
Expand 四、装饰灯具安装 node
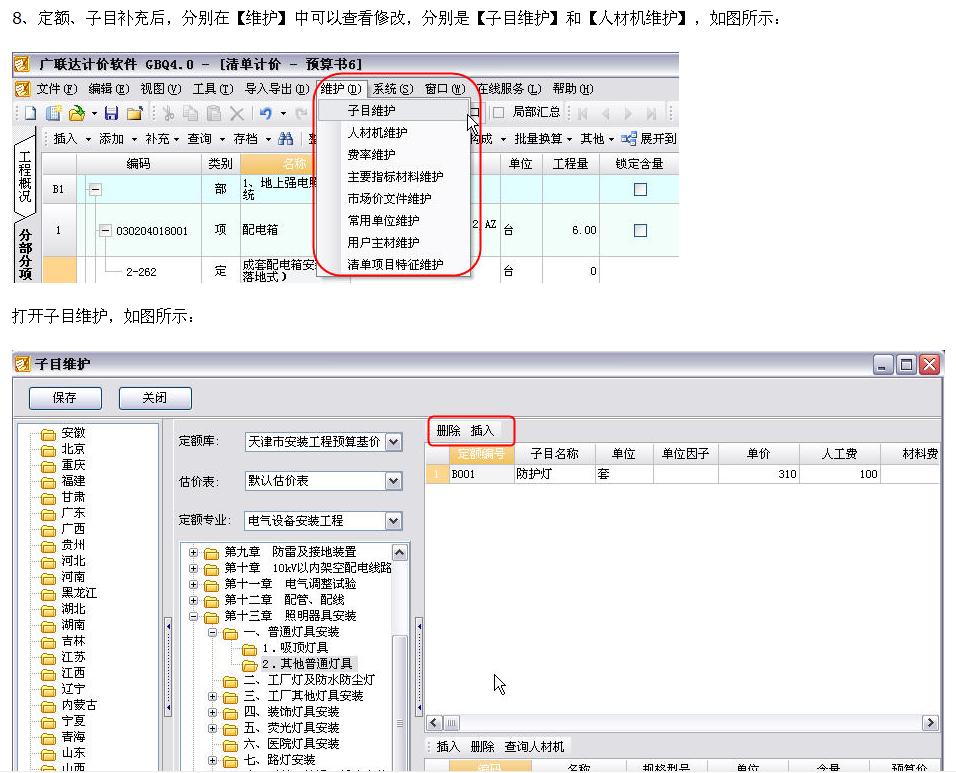click(x=212, y=712)
